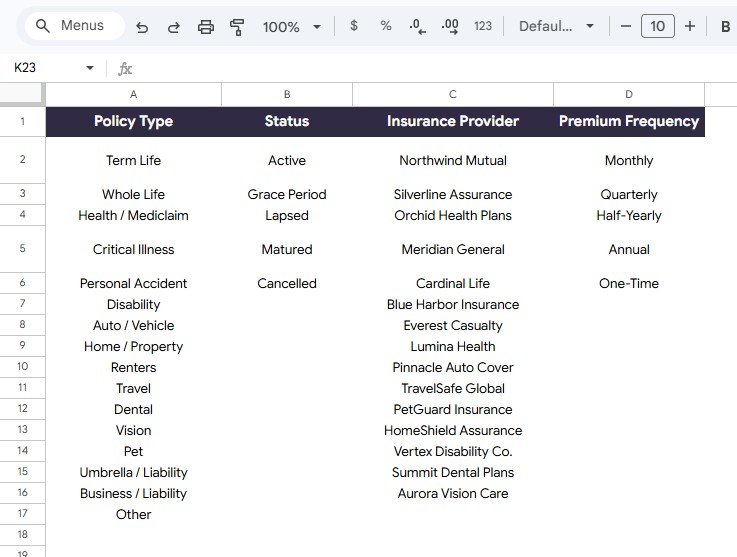
Task: Select the Aurora Vision Care cell
Action: point(453,493)
